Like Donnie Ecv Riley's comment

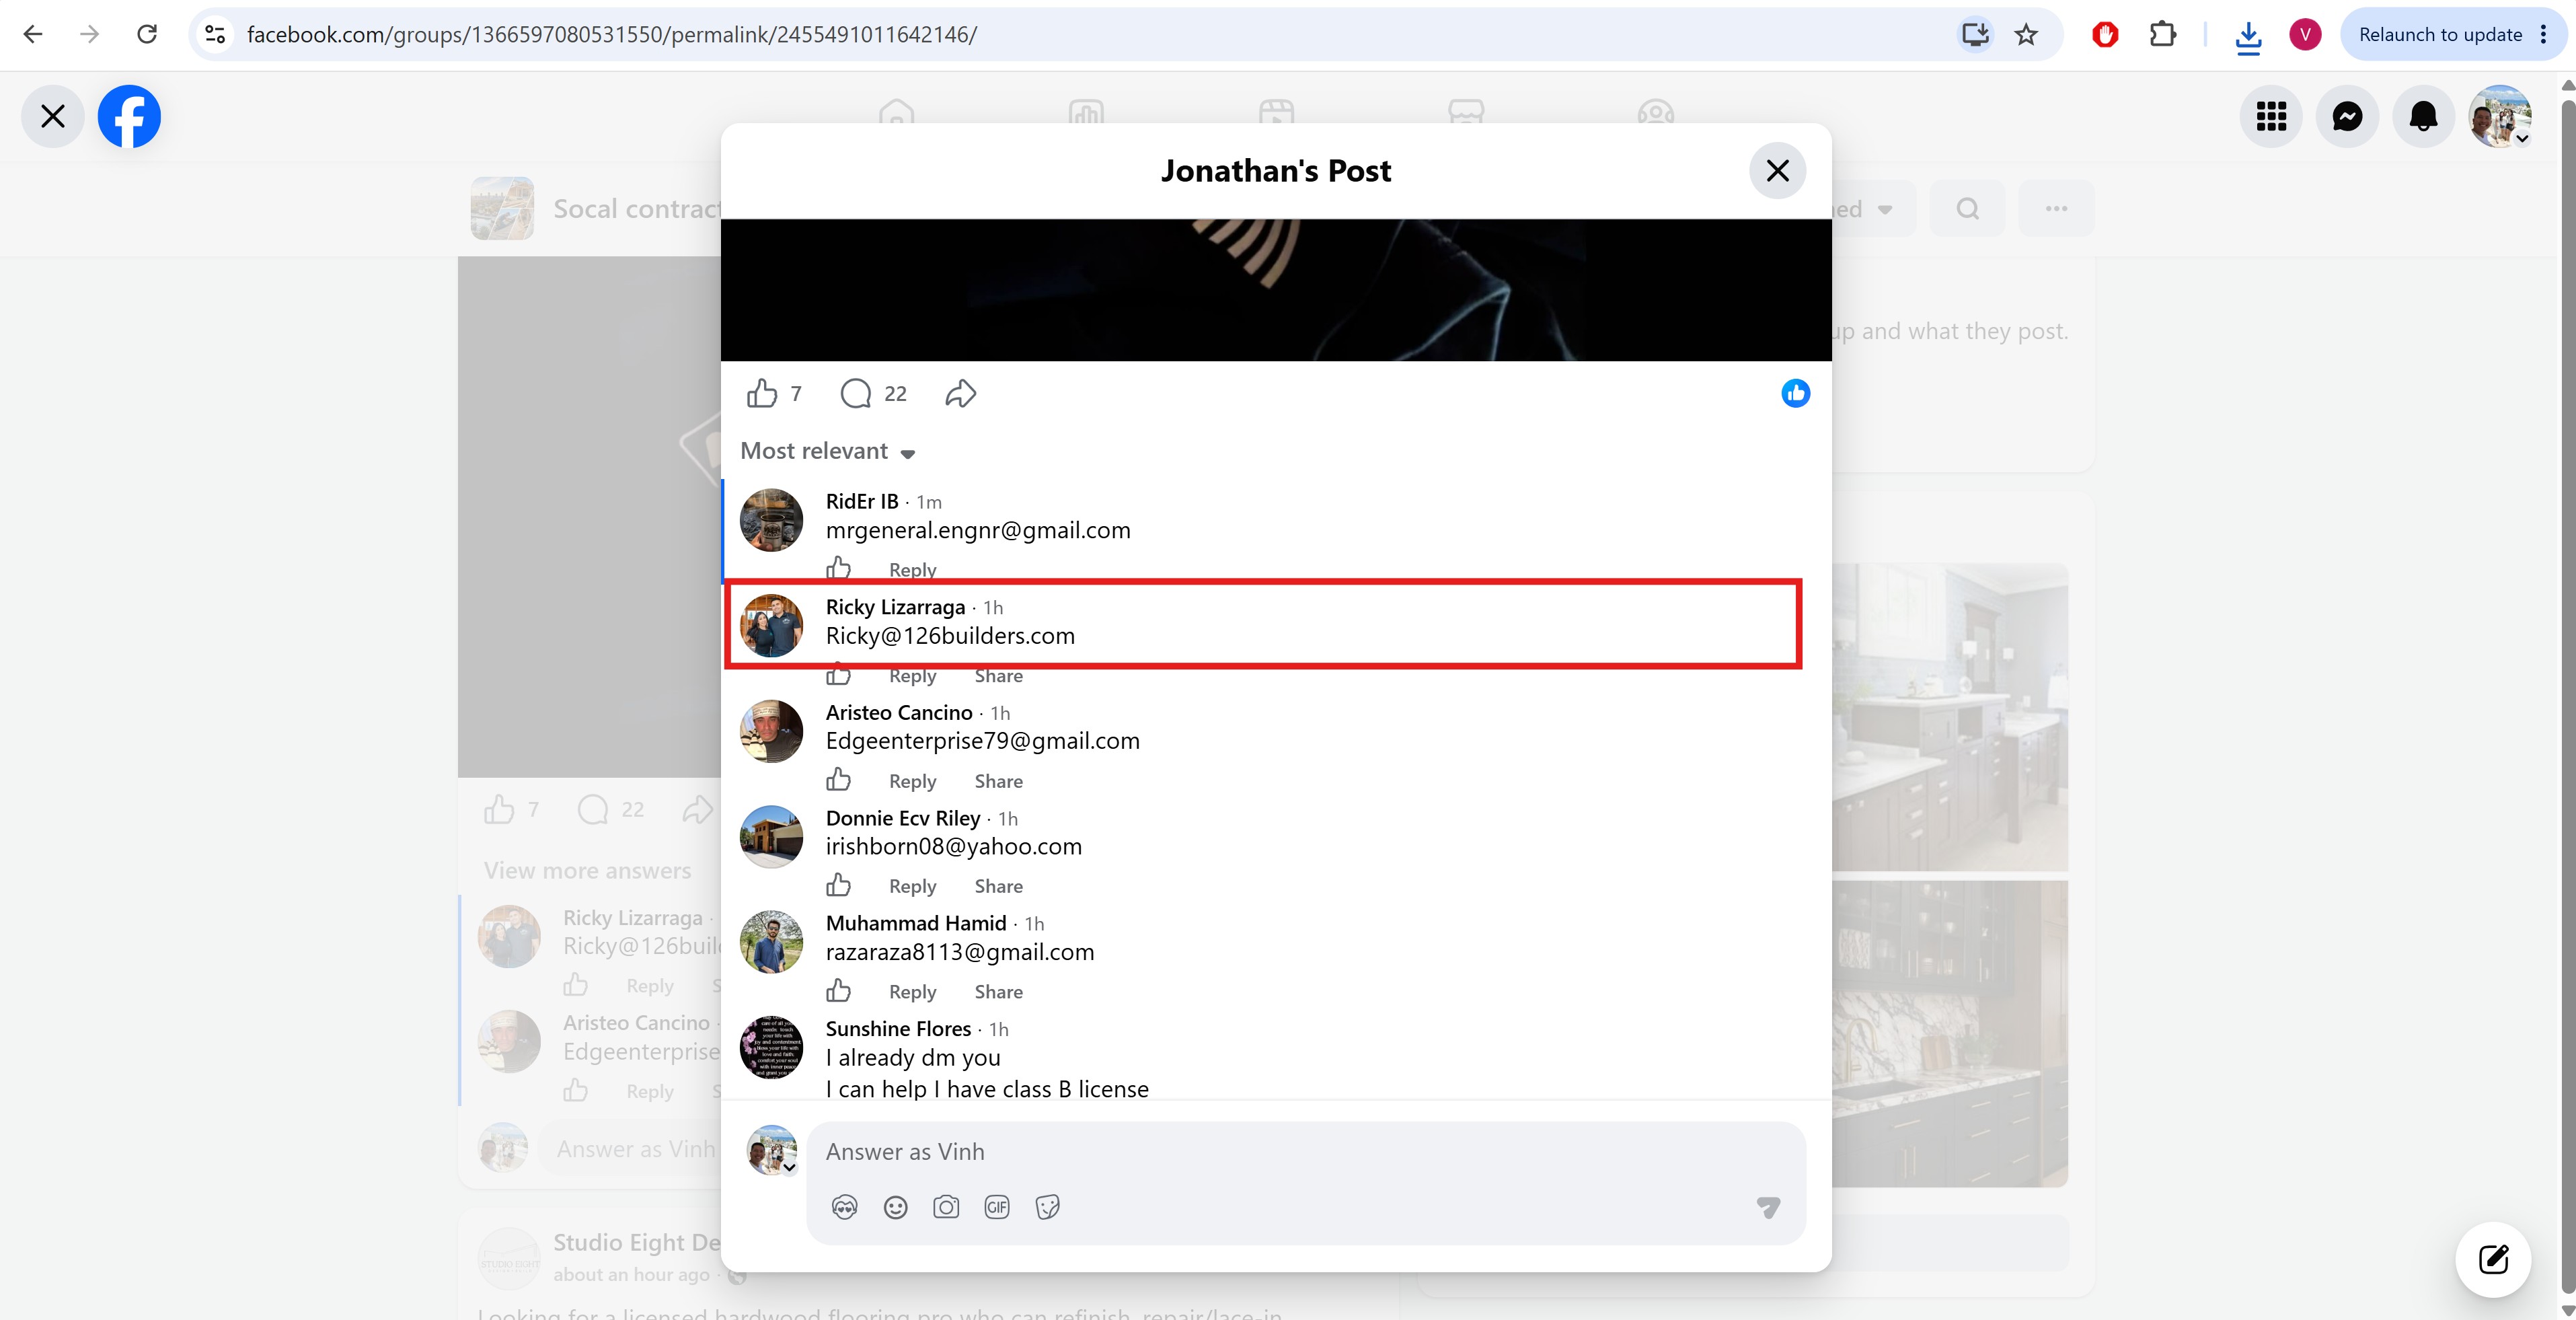point(839,885)
